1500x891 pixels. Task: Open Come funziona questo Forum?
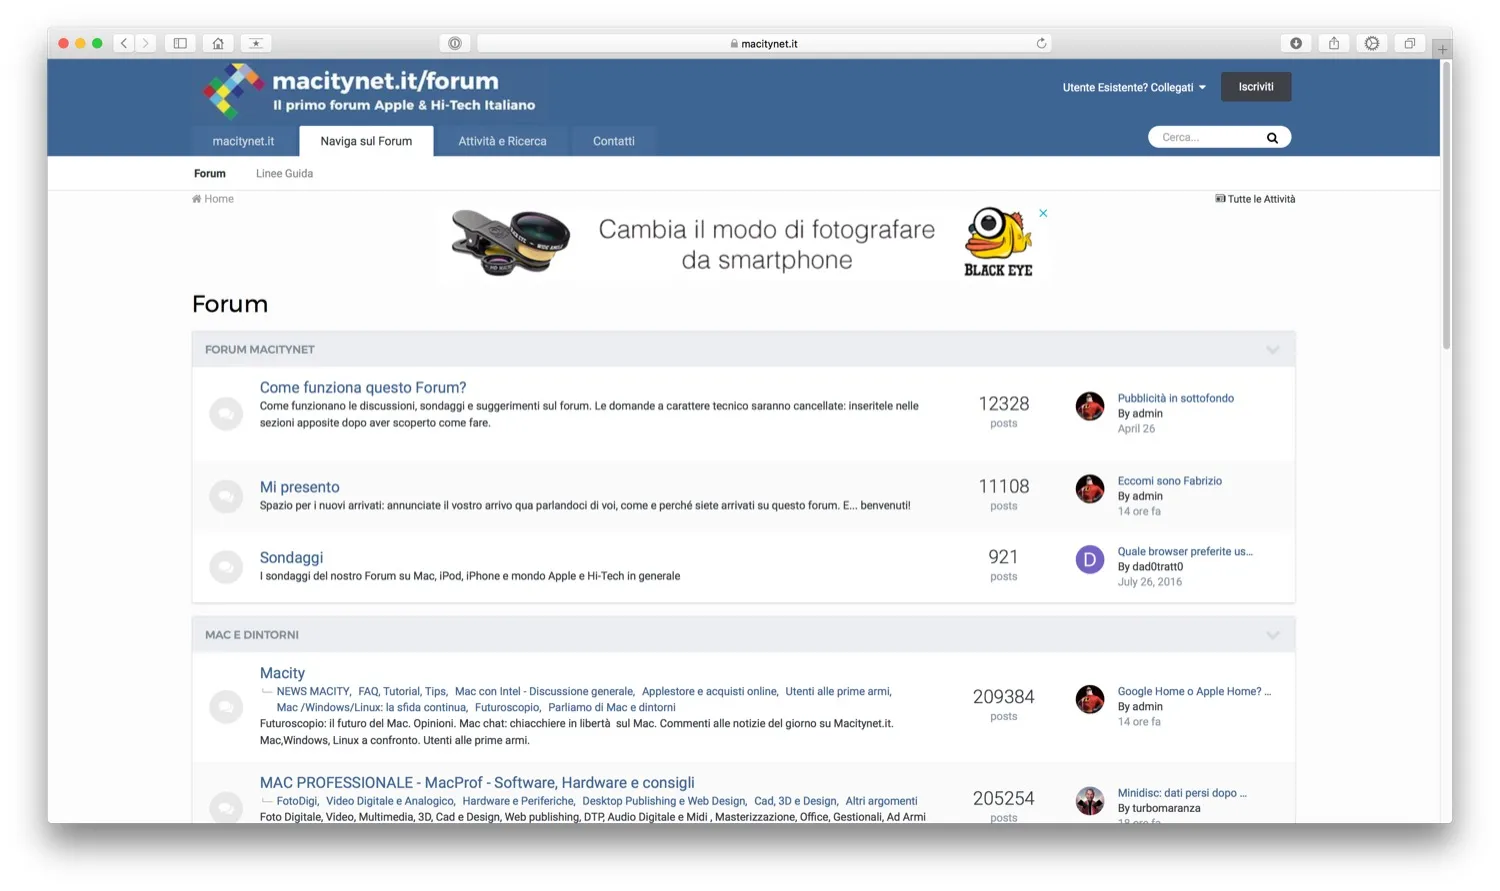[363, 388]
